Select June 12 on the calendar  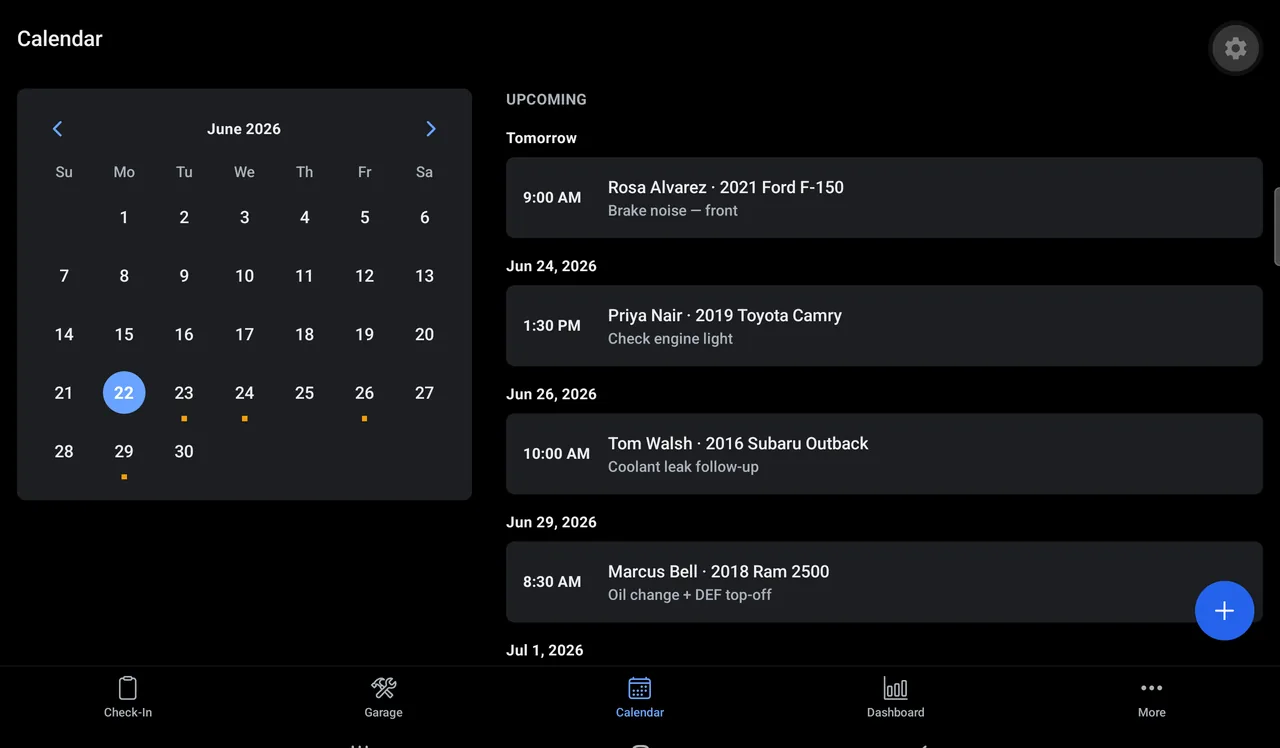coord(364,276)
